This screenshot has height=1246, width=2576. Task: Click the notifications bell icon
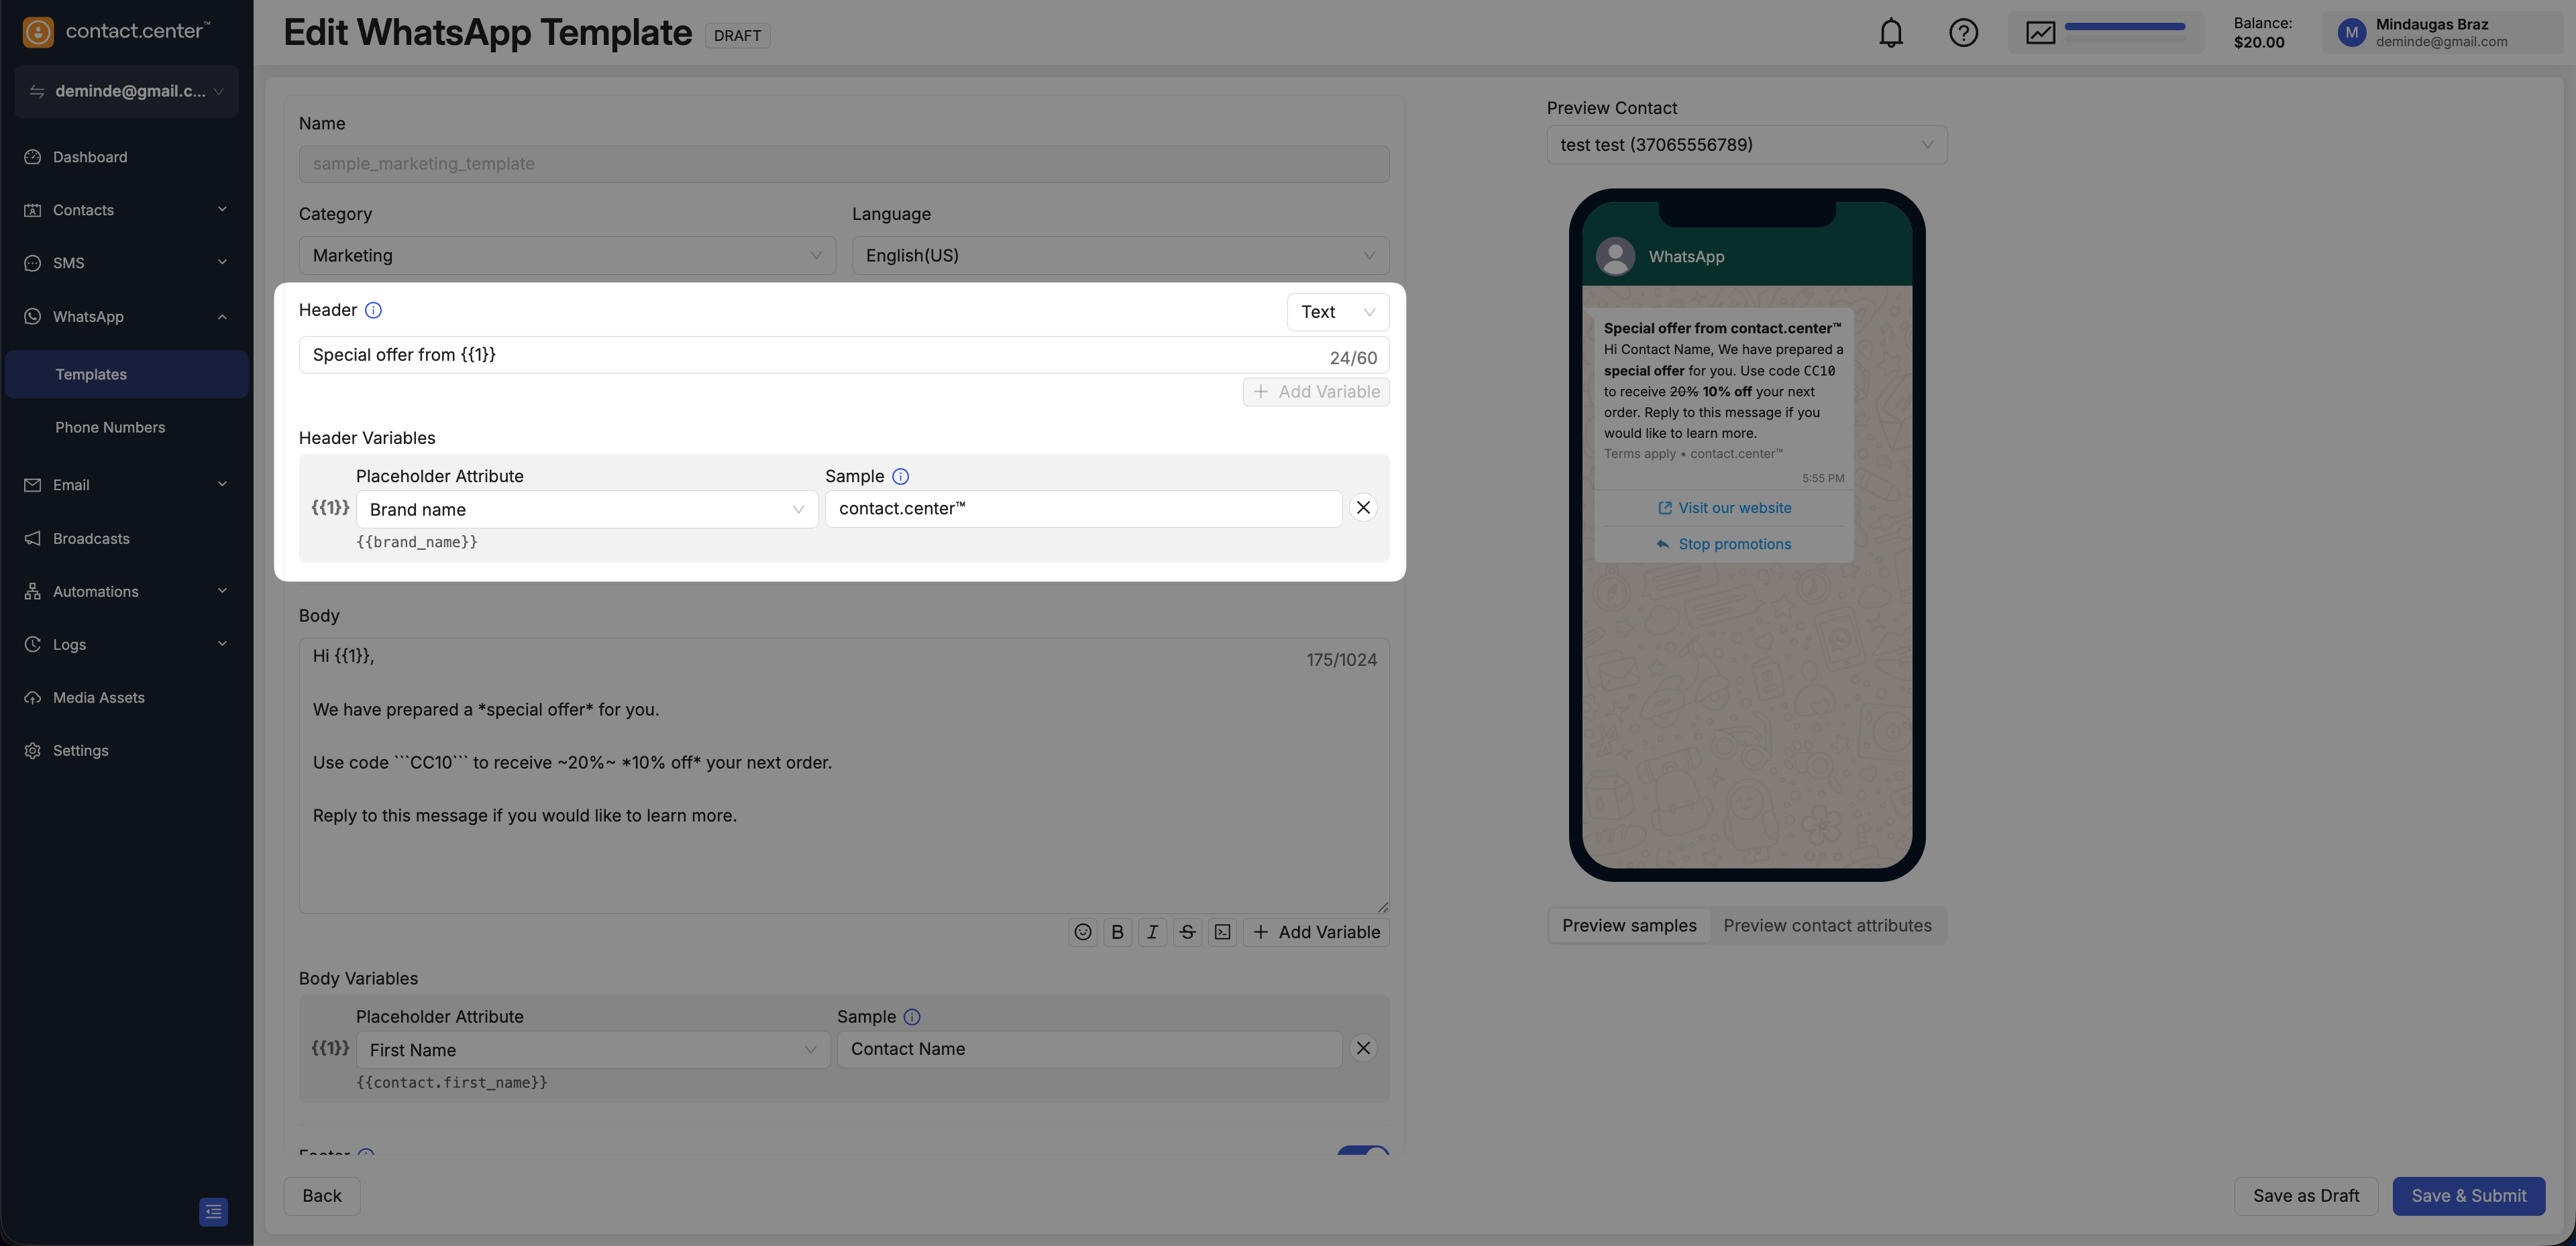click(1890, 33)
